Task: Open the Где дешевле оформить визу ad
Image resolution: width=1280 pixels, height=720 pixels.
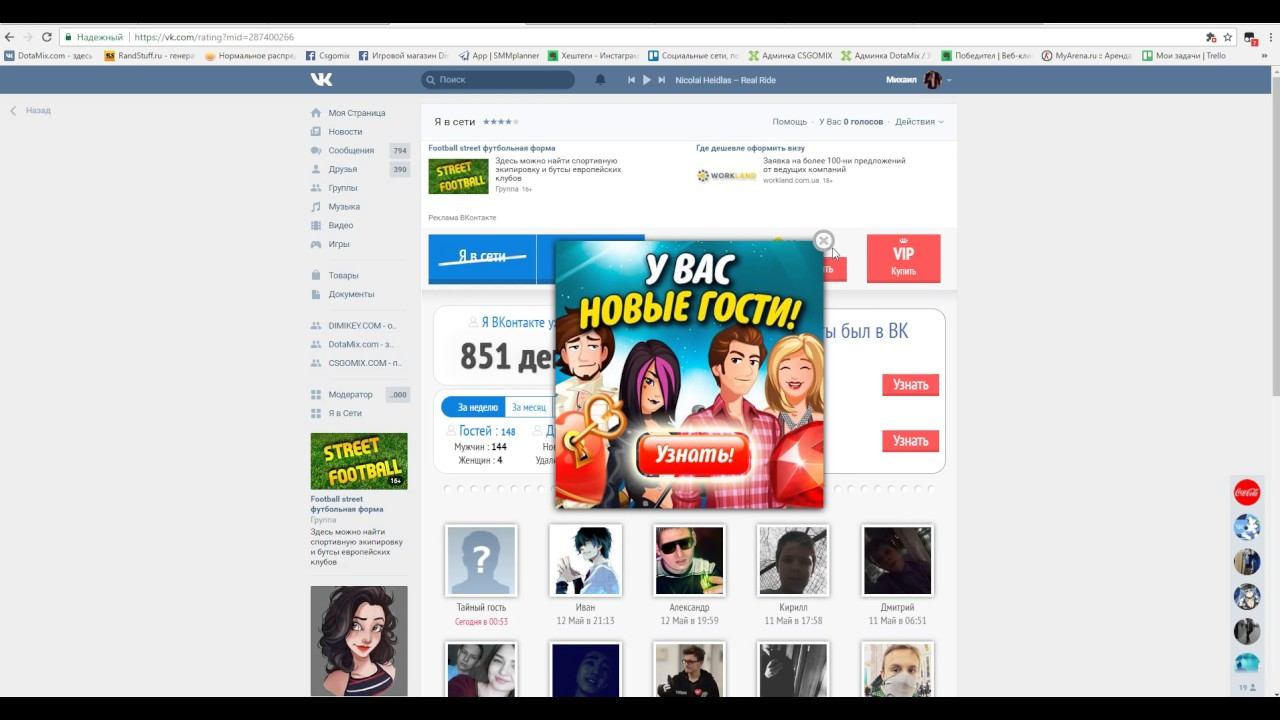Action: click(x=750, y=148)
